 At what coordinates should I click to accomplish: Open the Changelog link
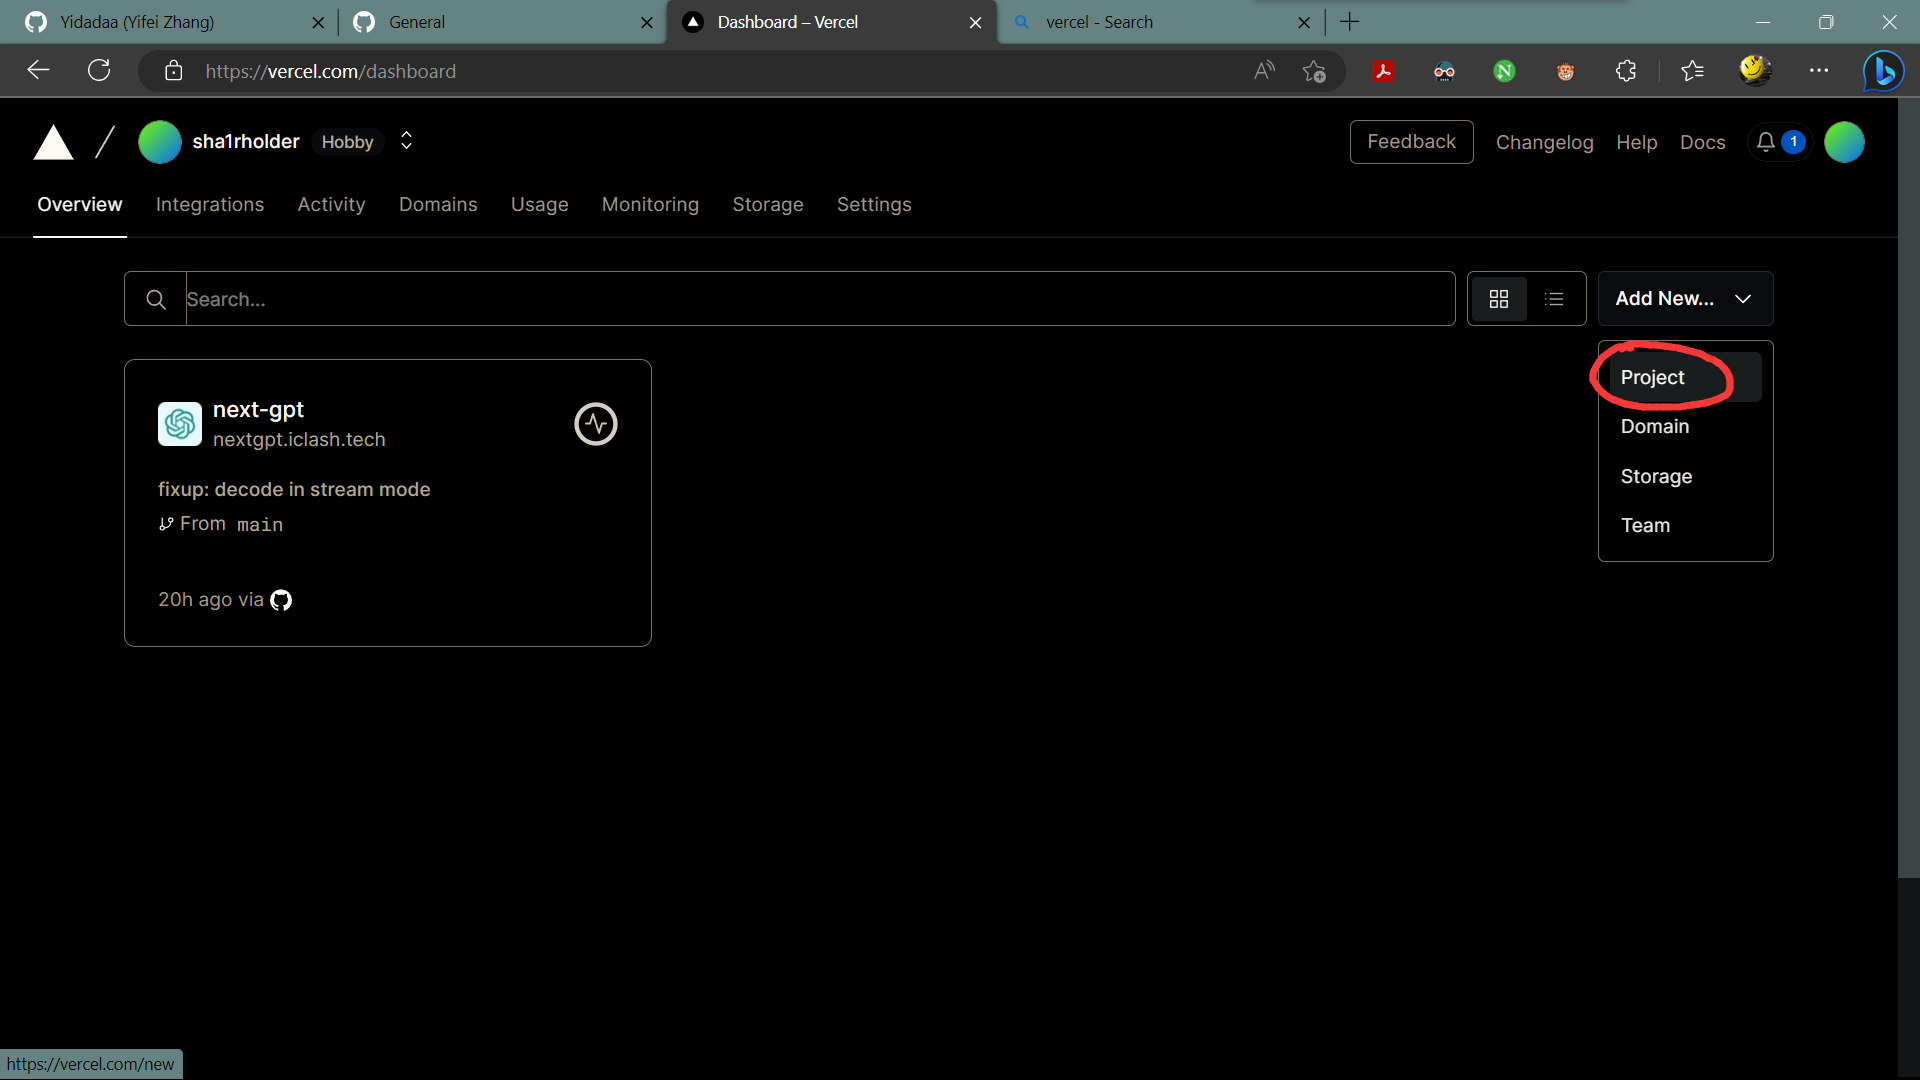tap(1544, 142)
